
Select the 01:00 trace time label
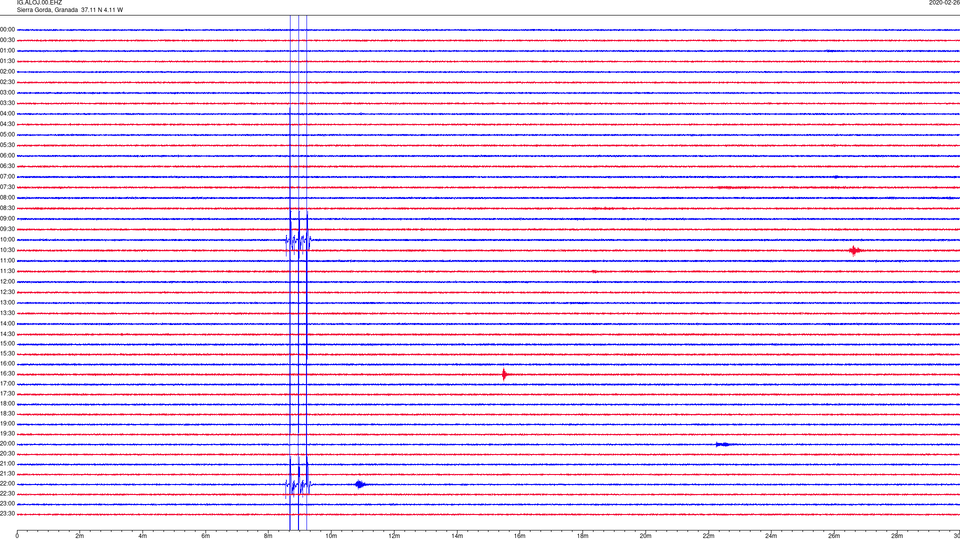click(x=7, y=51)
